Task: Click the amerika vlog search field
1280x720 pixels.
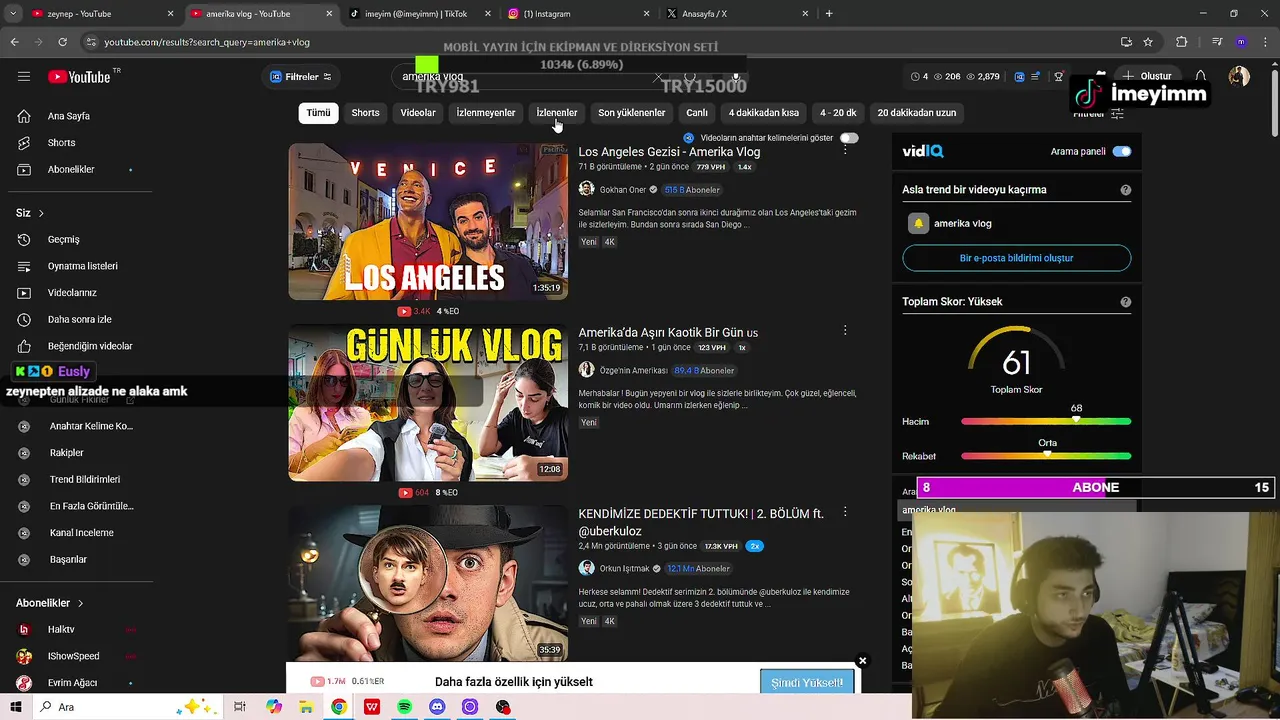Action: 520,77
